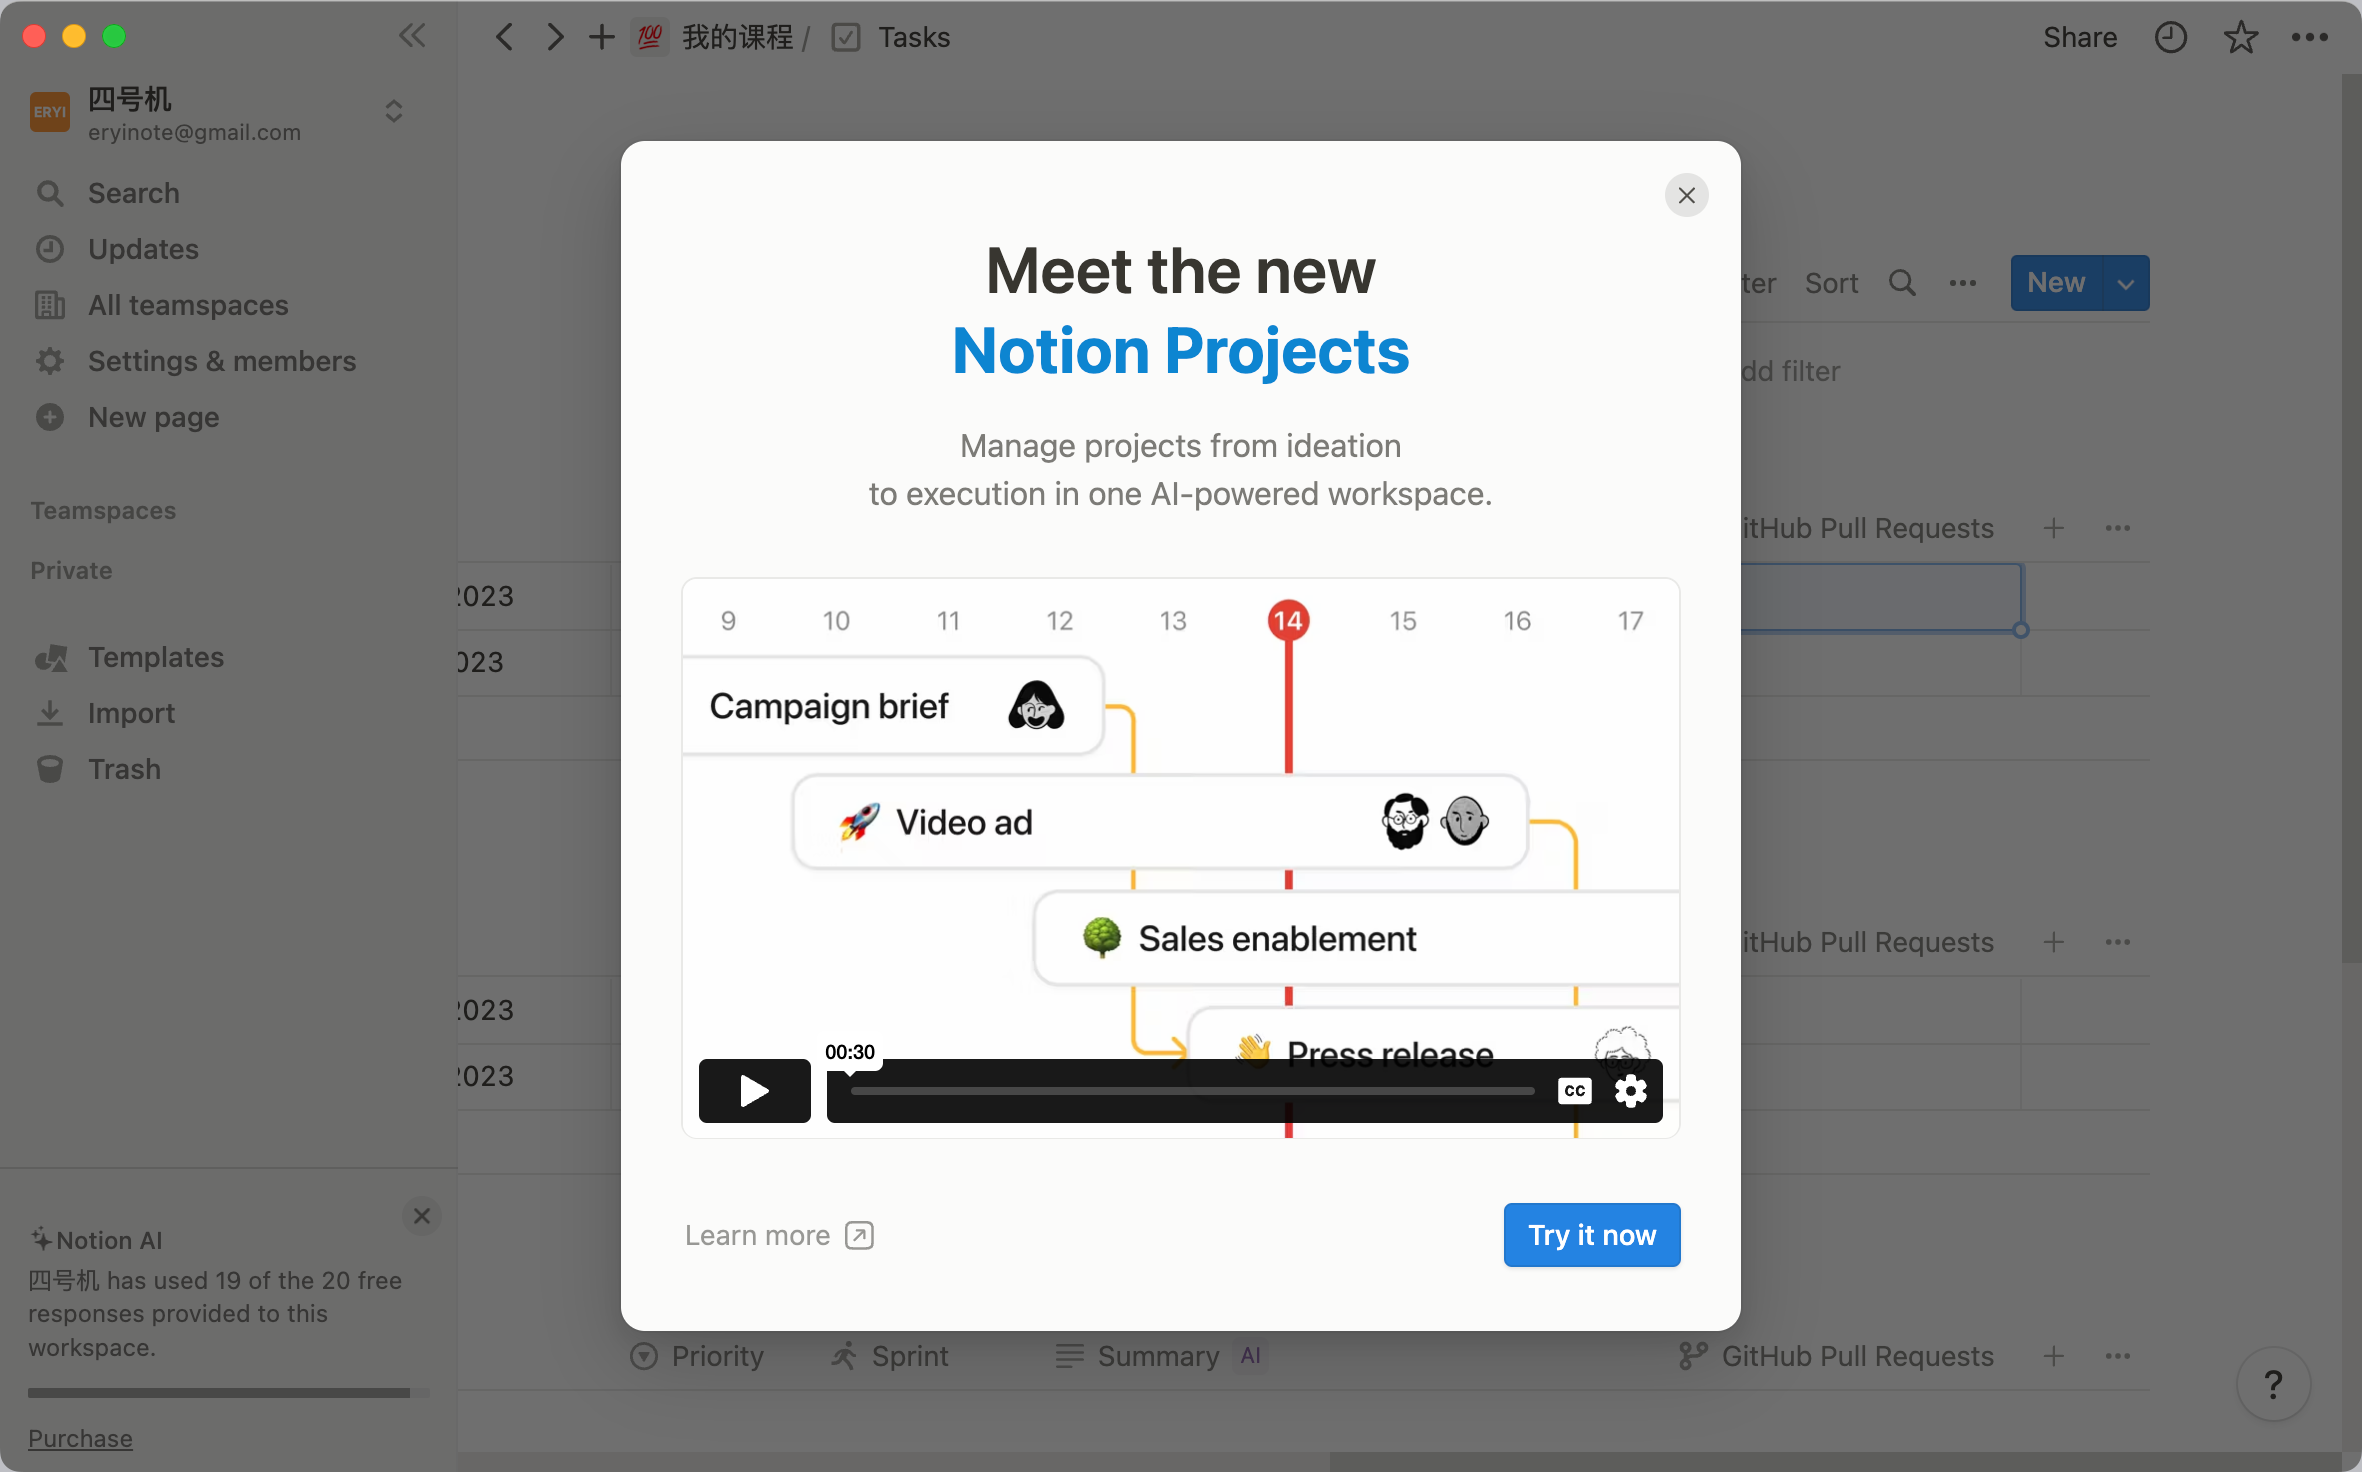Open the first group's three-dot menu
This screenshot has width=2362, height=1472.
click(x=2118, y=528)
